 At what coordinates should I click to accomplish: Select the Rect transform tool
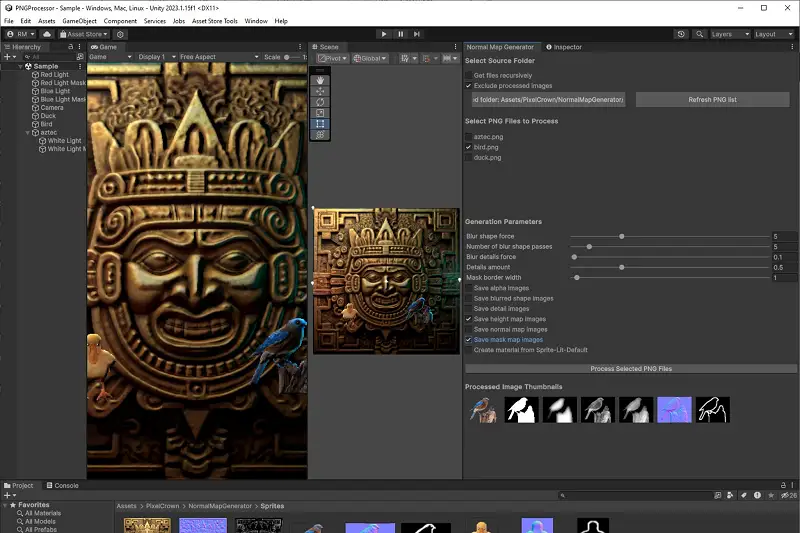click(x=320, y=124)
